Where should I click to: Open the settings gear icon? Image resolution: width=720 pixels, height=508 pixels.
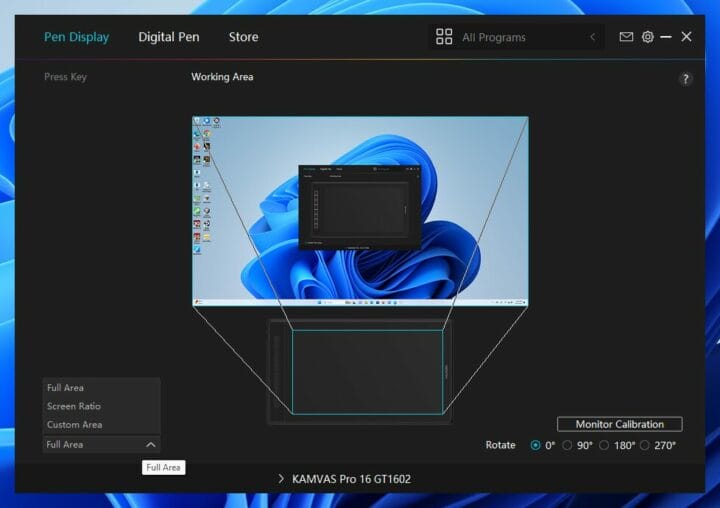tap(647, 37)
